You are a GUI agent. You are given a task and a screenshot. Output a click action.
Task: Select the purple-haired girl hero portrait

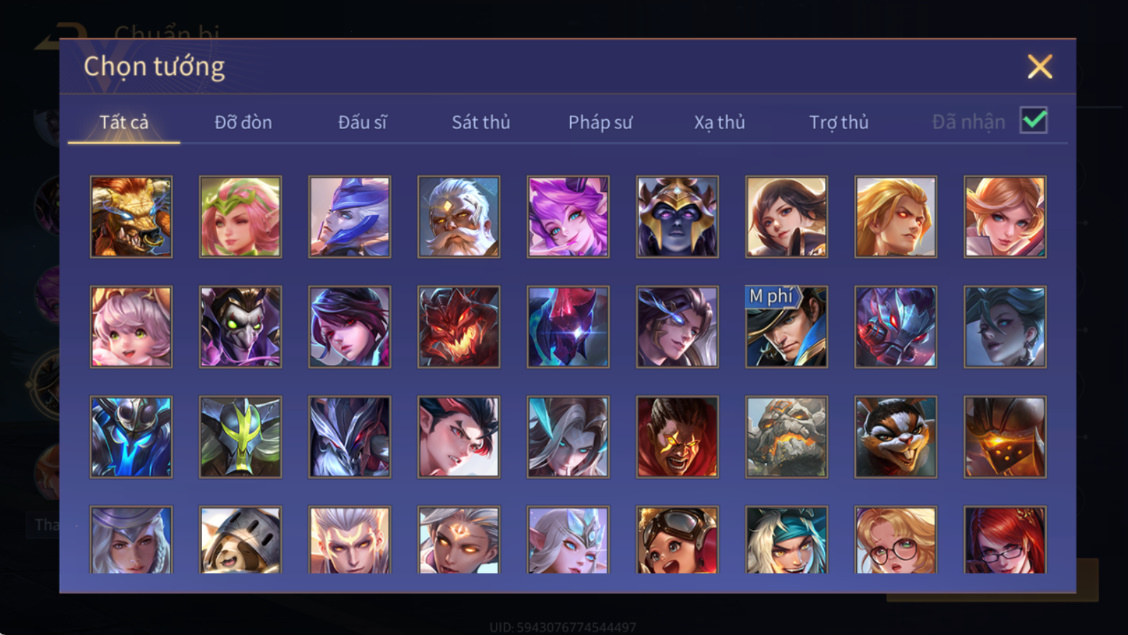568,216
